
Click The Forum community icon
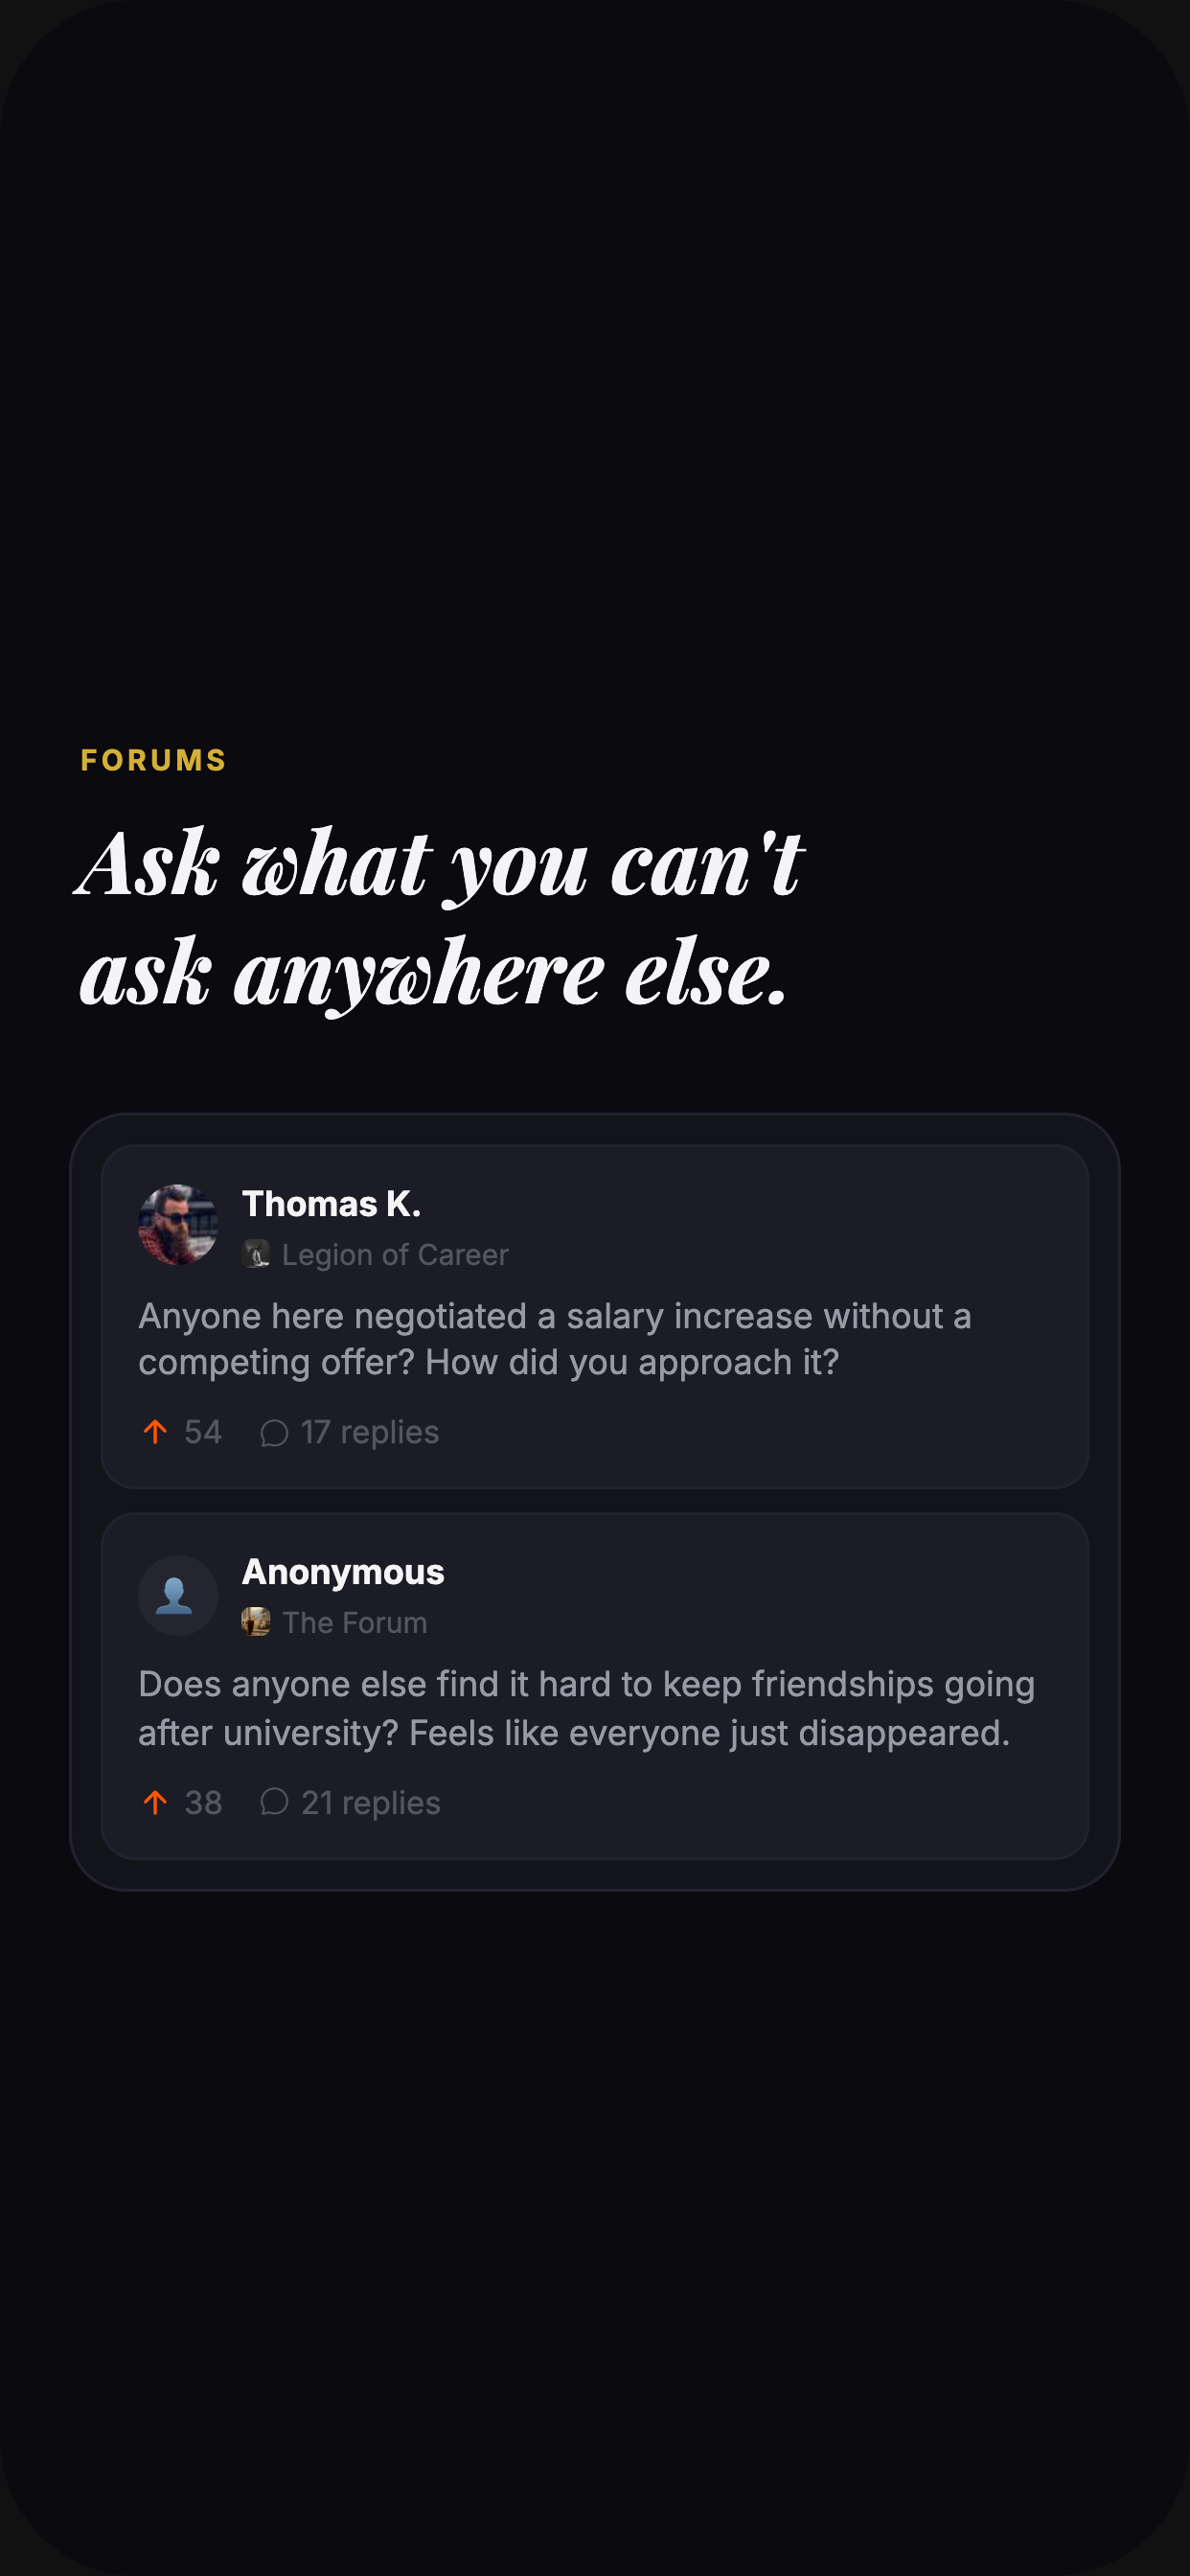tap(256, 1622)
